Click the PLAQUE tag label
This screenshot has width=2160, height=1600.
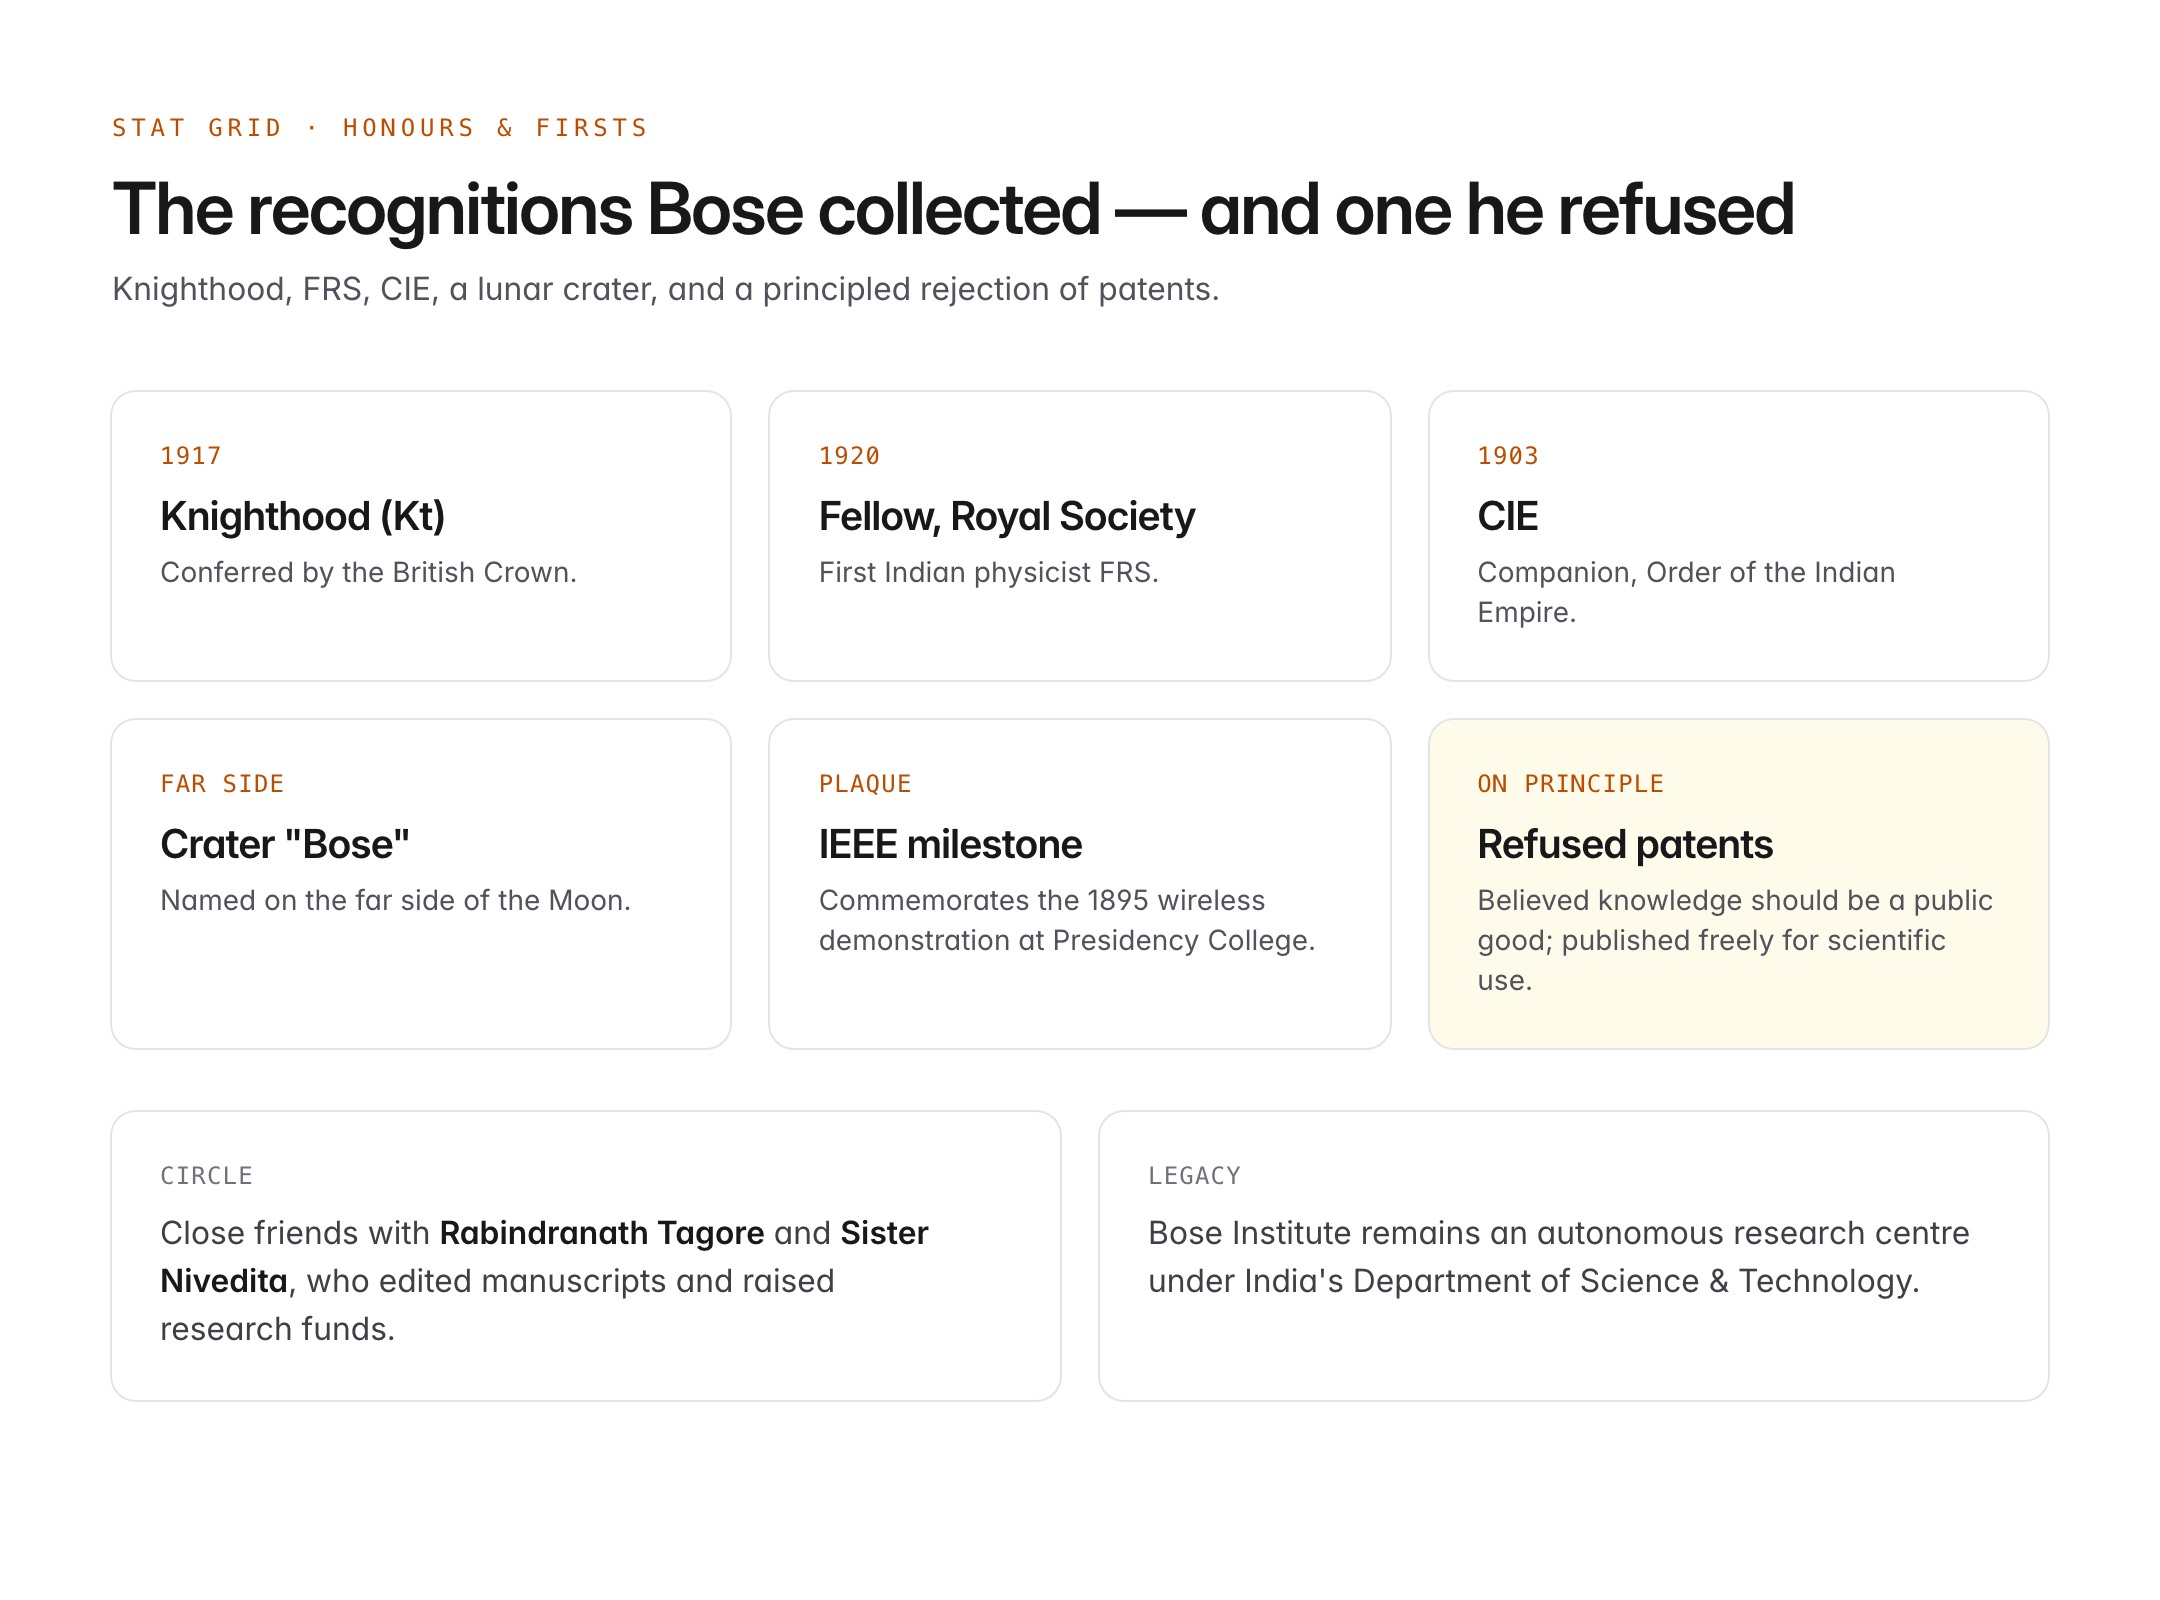coord(865,784)
